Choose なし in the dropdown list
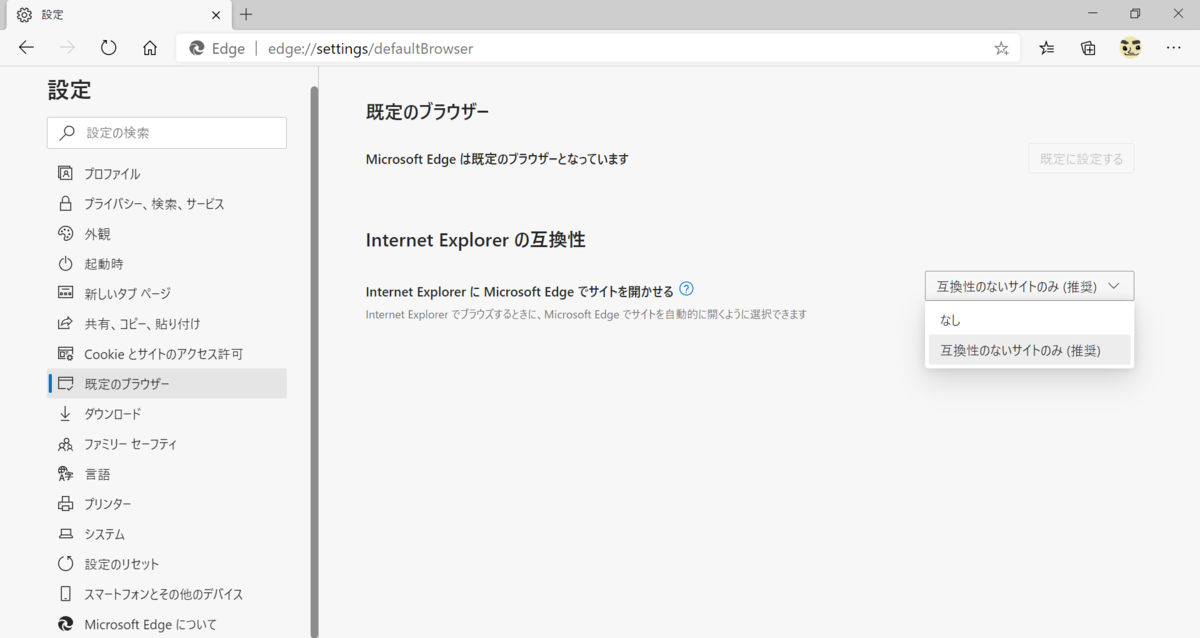 (1029, 320)
